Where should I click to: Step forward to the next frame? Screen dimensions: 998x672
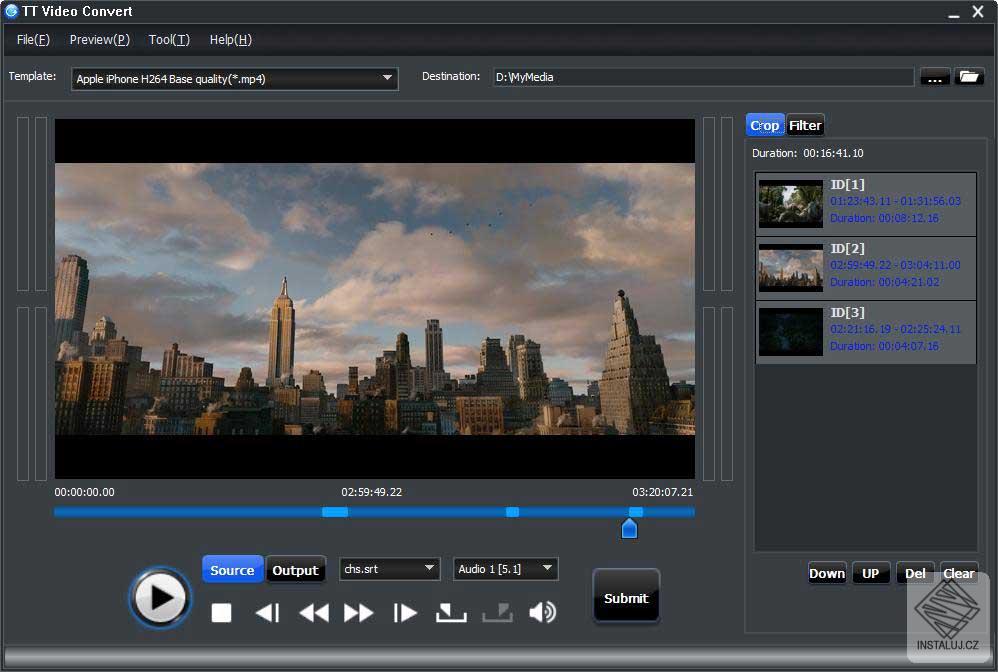click(405, 613)
